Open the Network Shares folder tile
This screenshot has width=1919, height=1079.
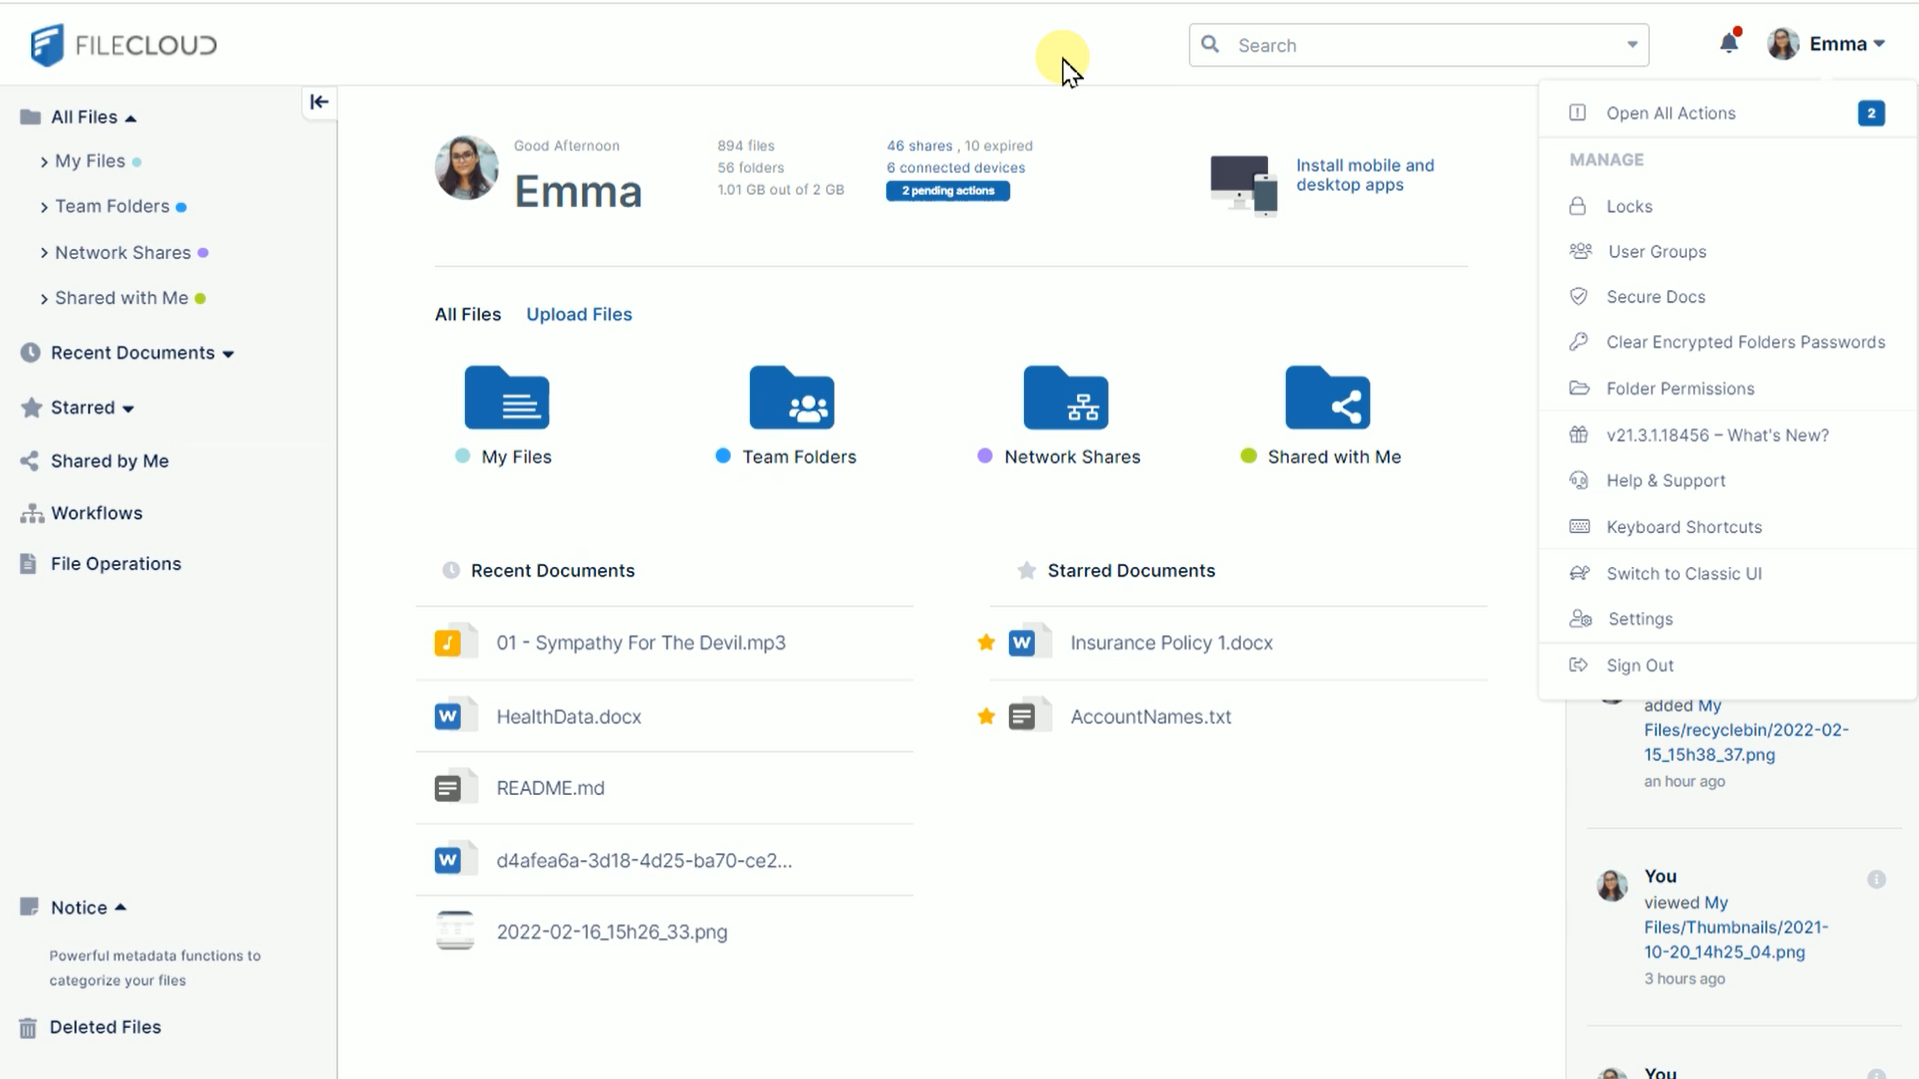click(1066, 398)
